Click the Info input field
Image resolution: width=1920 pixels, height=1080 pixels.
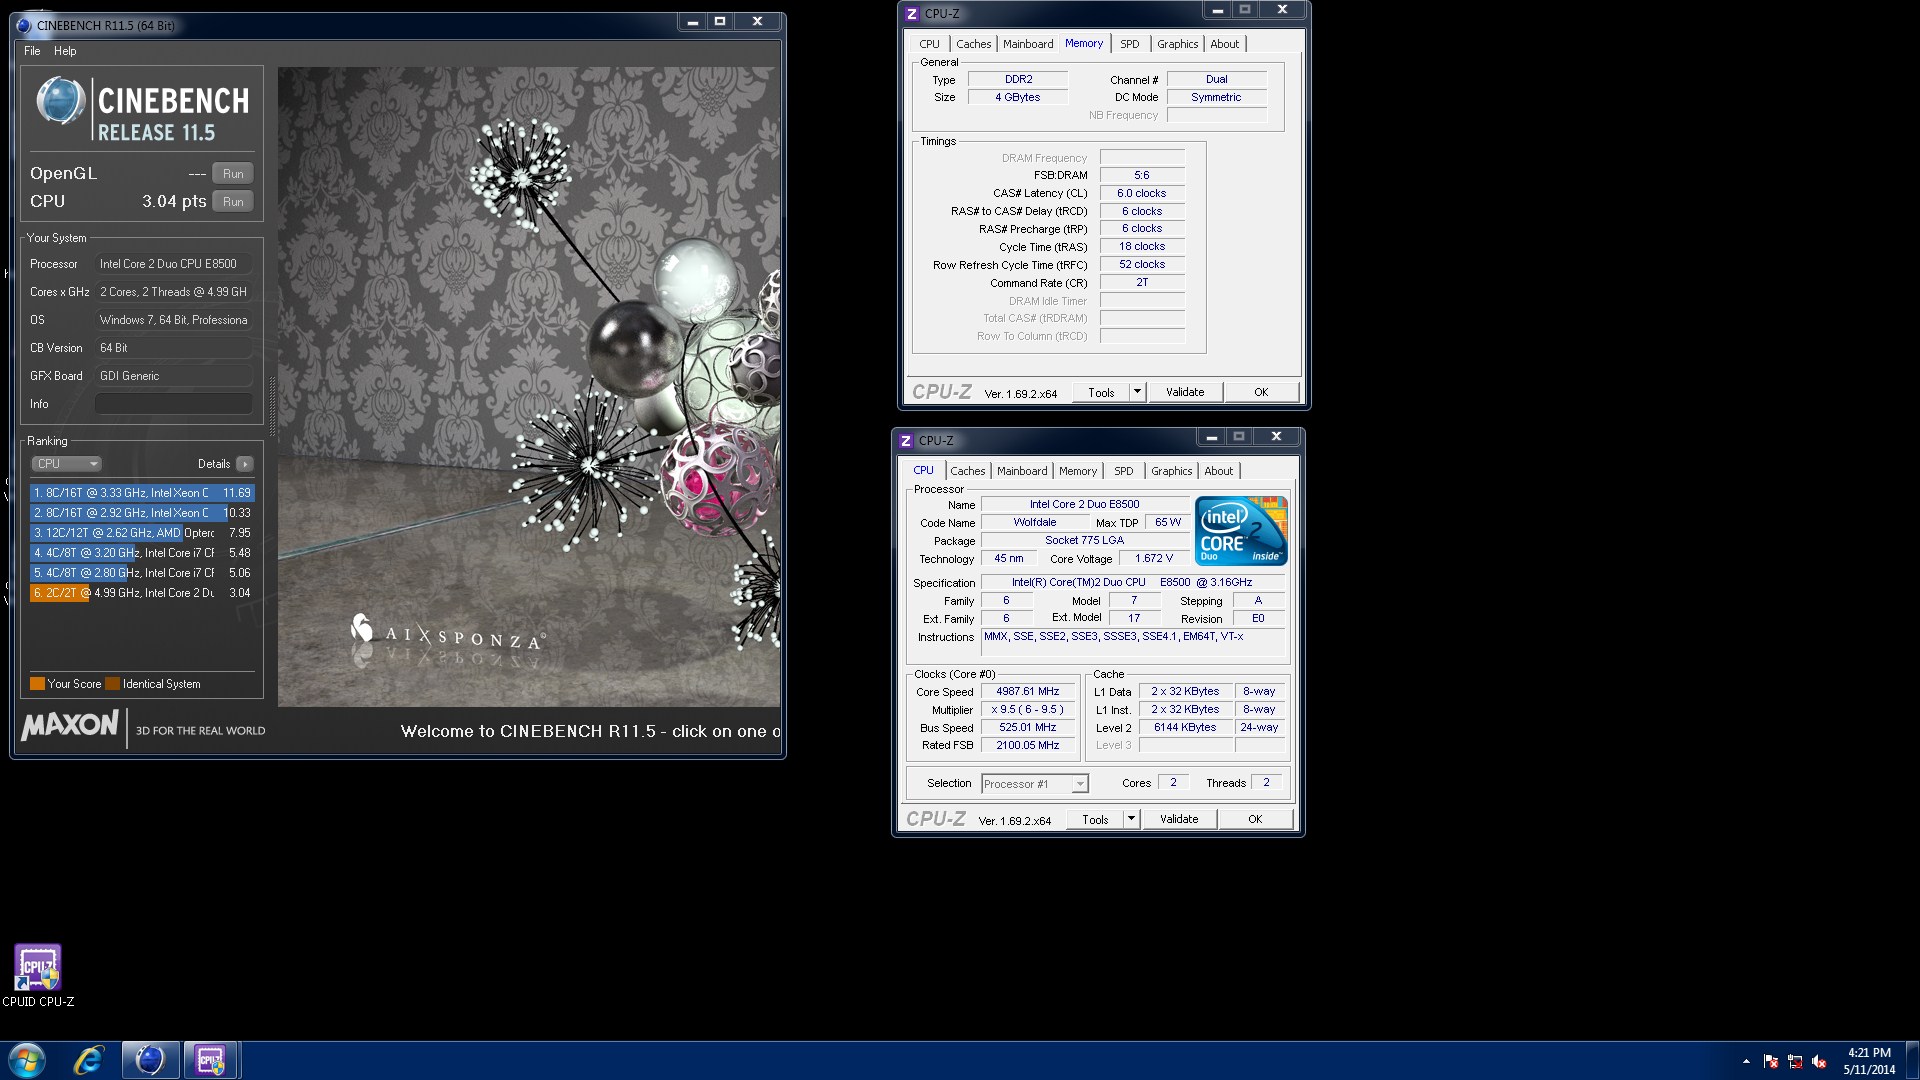coord(173,404)
